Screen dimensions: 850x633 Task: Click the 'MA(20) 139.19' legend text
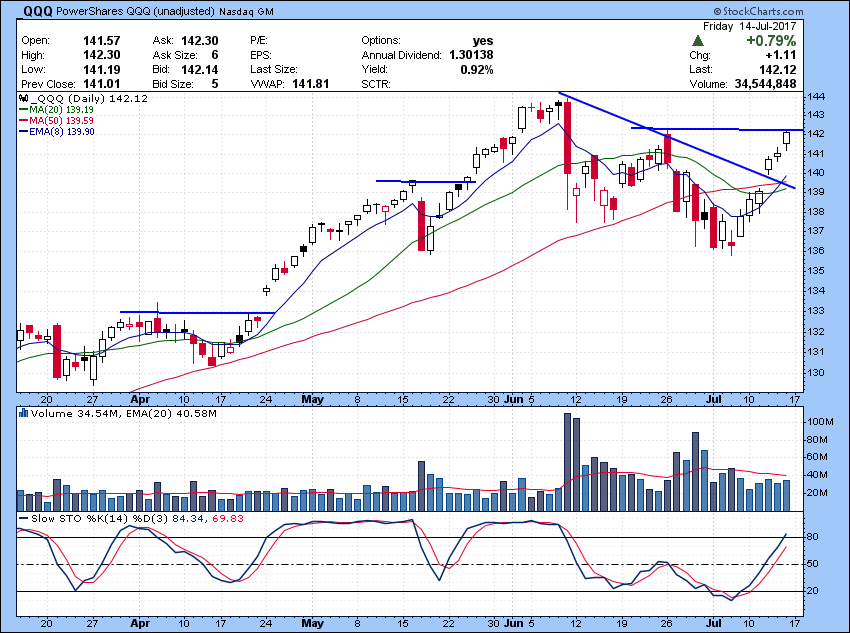[x=61, y=109]
